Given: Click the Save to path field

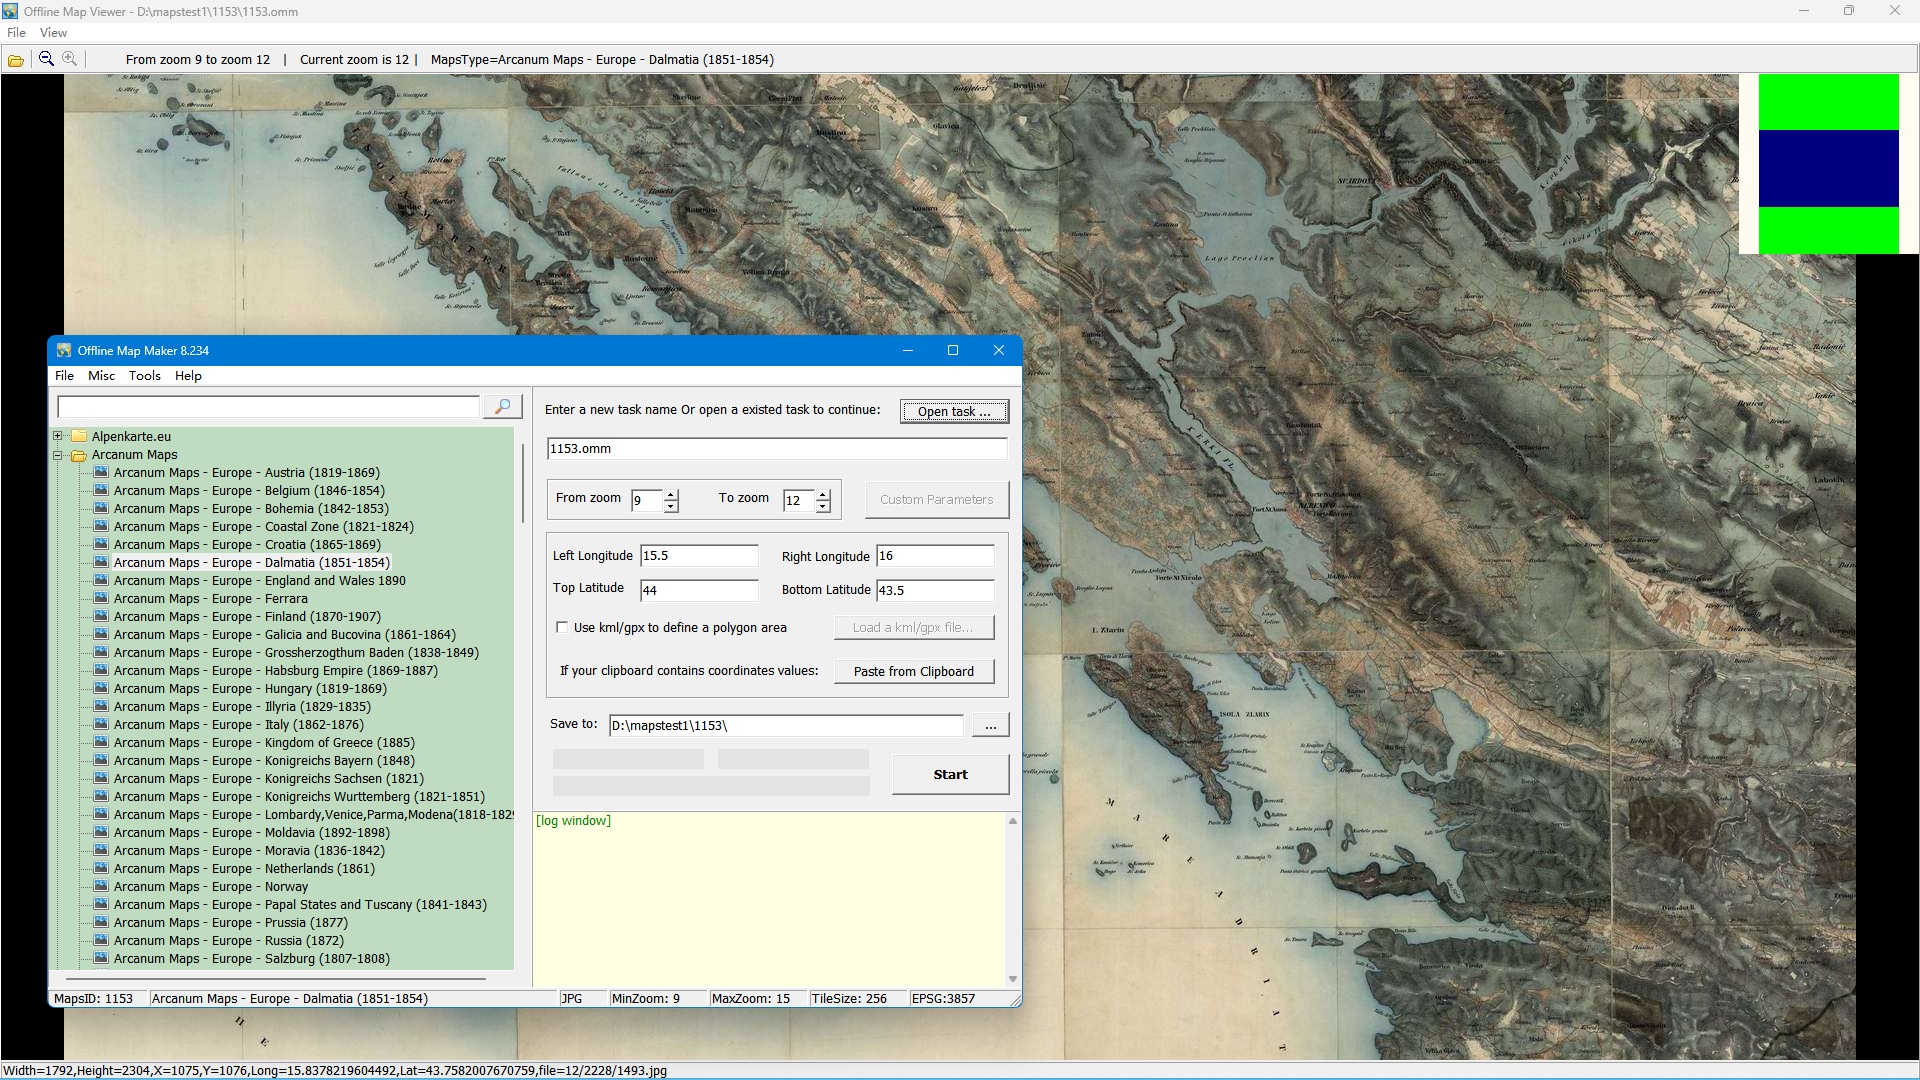Looking at the screenshot, I should tap(786, 725).
